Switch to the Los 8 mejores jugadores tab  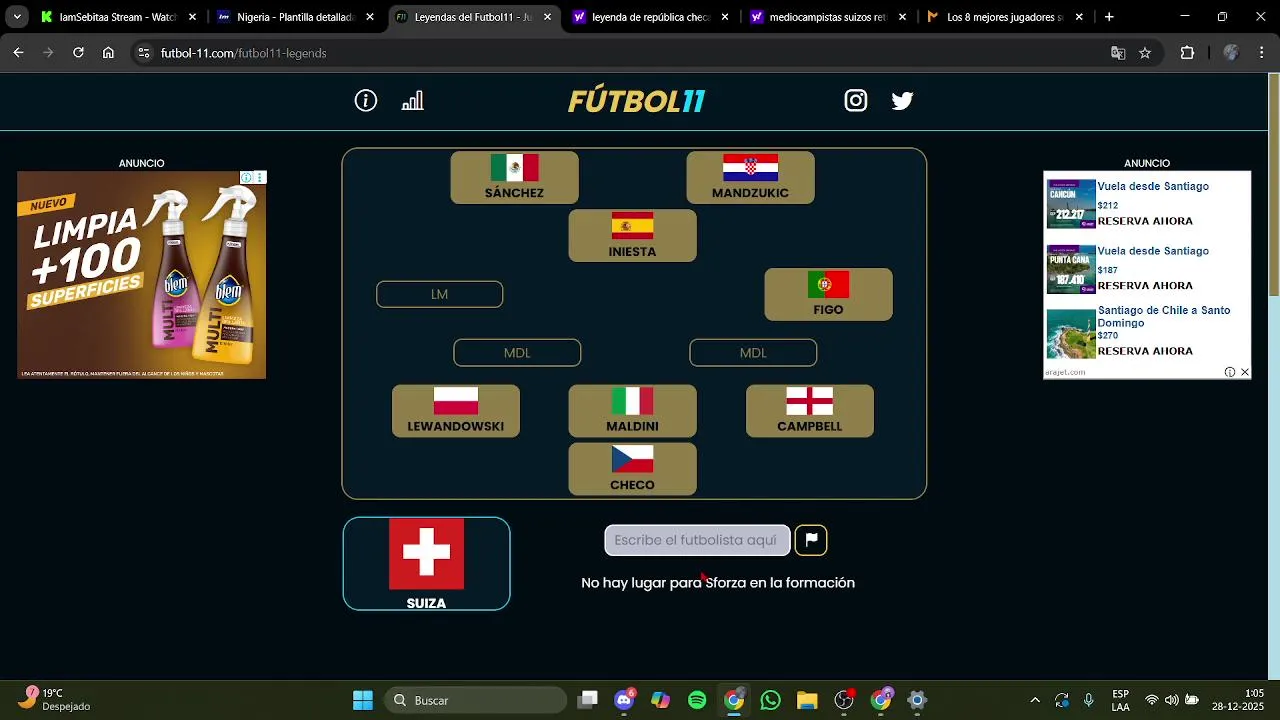point(1003,17)
